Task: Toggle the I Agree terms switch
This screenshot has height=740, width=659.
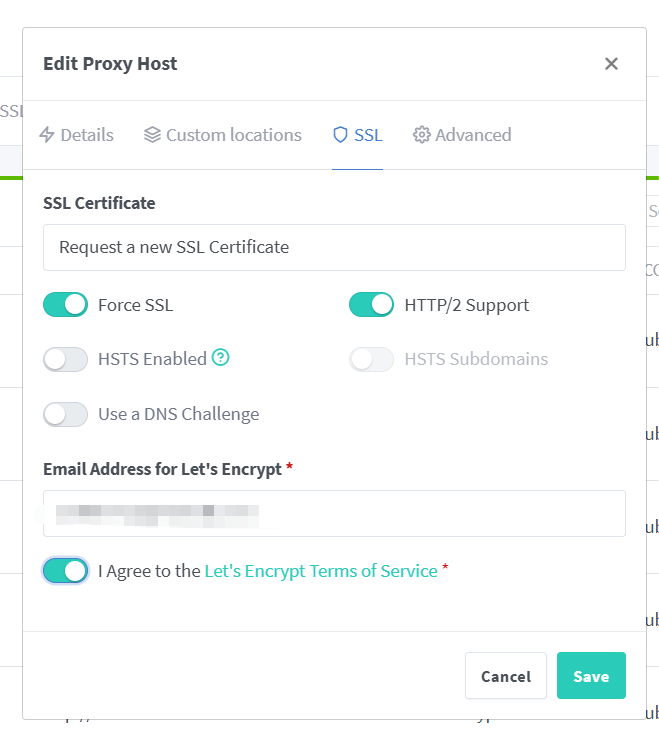Action: point(66,571)
